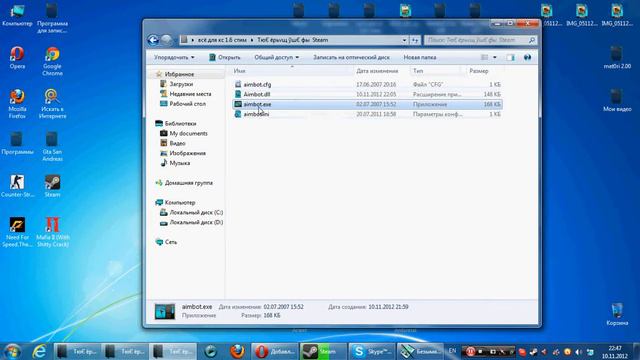Select the Need For Speed desktop shortcut
This screenshot has width=640, height=360.
click(17, 232)
